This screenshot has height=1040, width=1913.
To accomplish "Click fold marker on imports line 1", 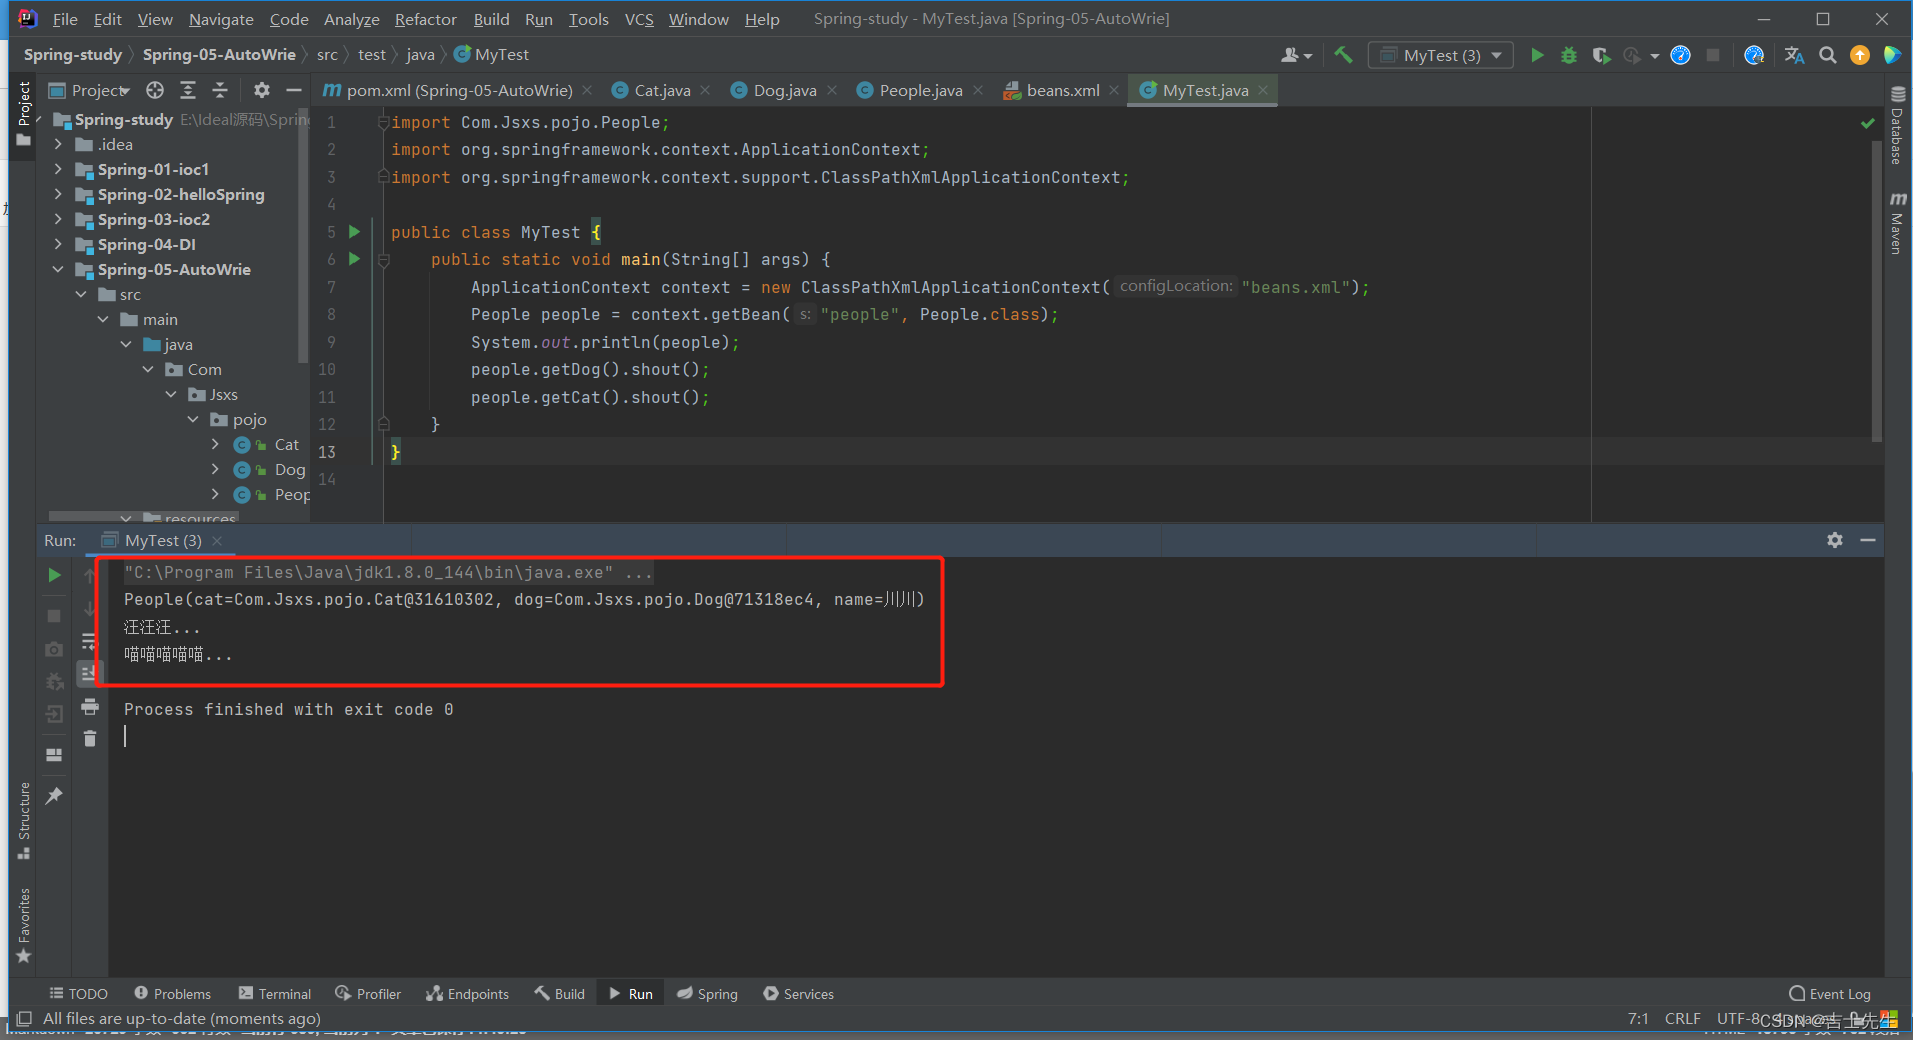I will click(x=382, y=122).
